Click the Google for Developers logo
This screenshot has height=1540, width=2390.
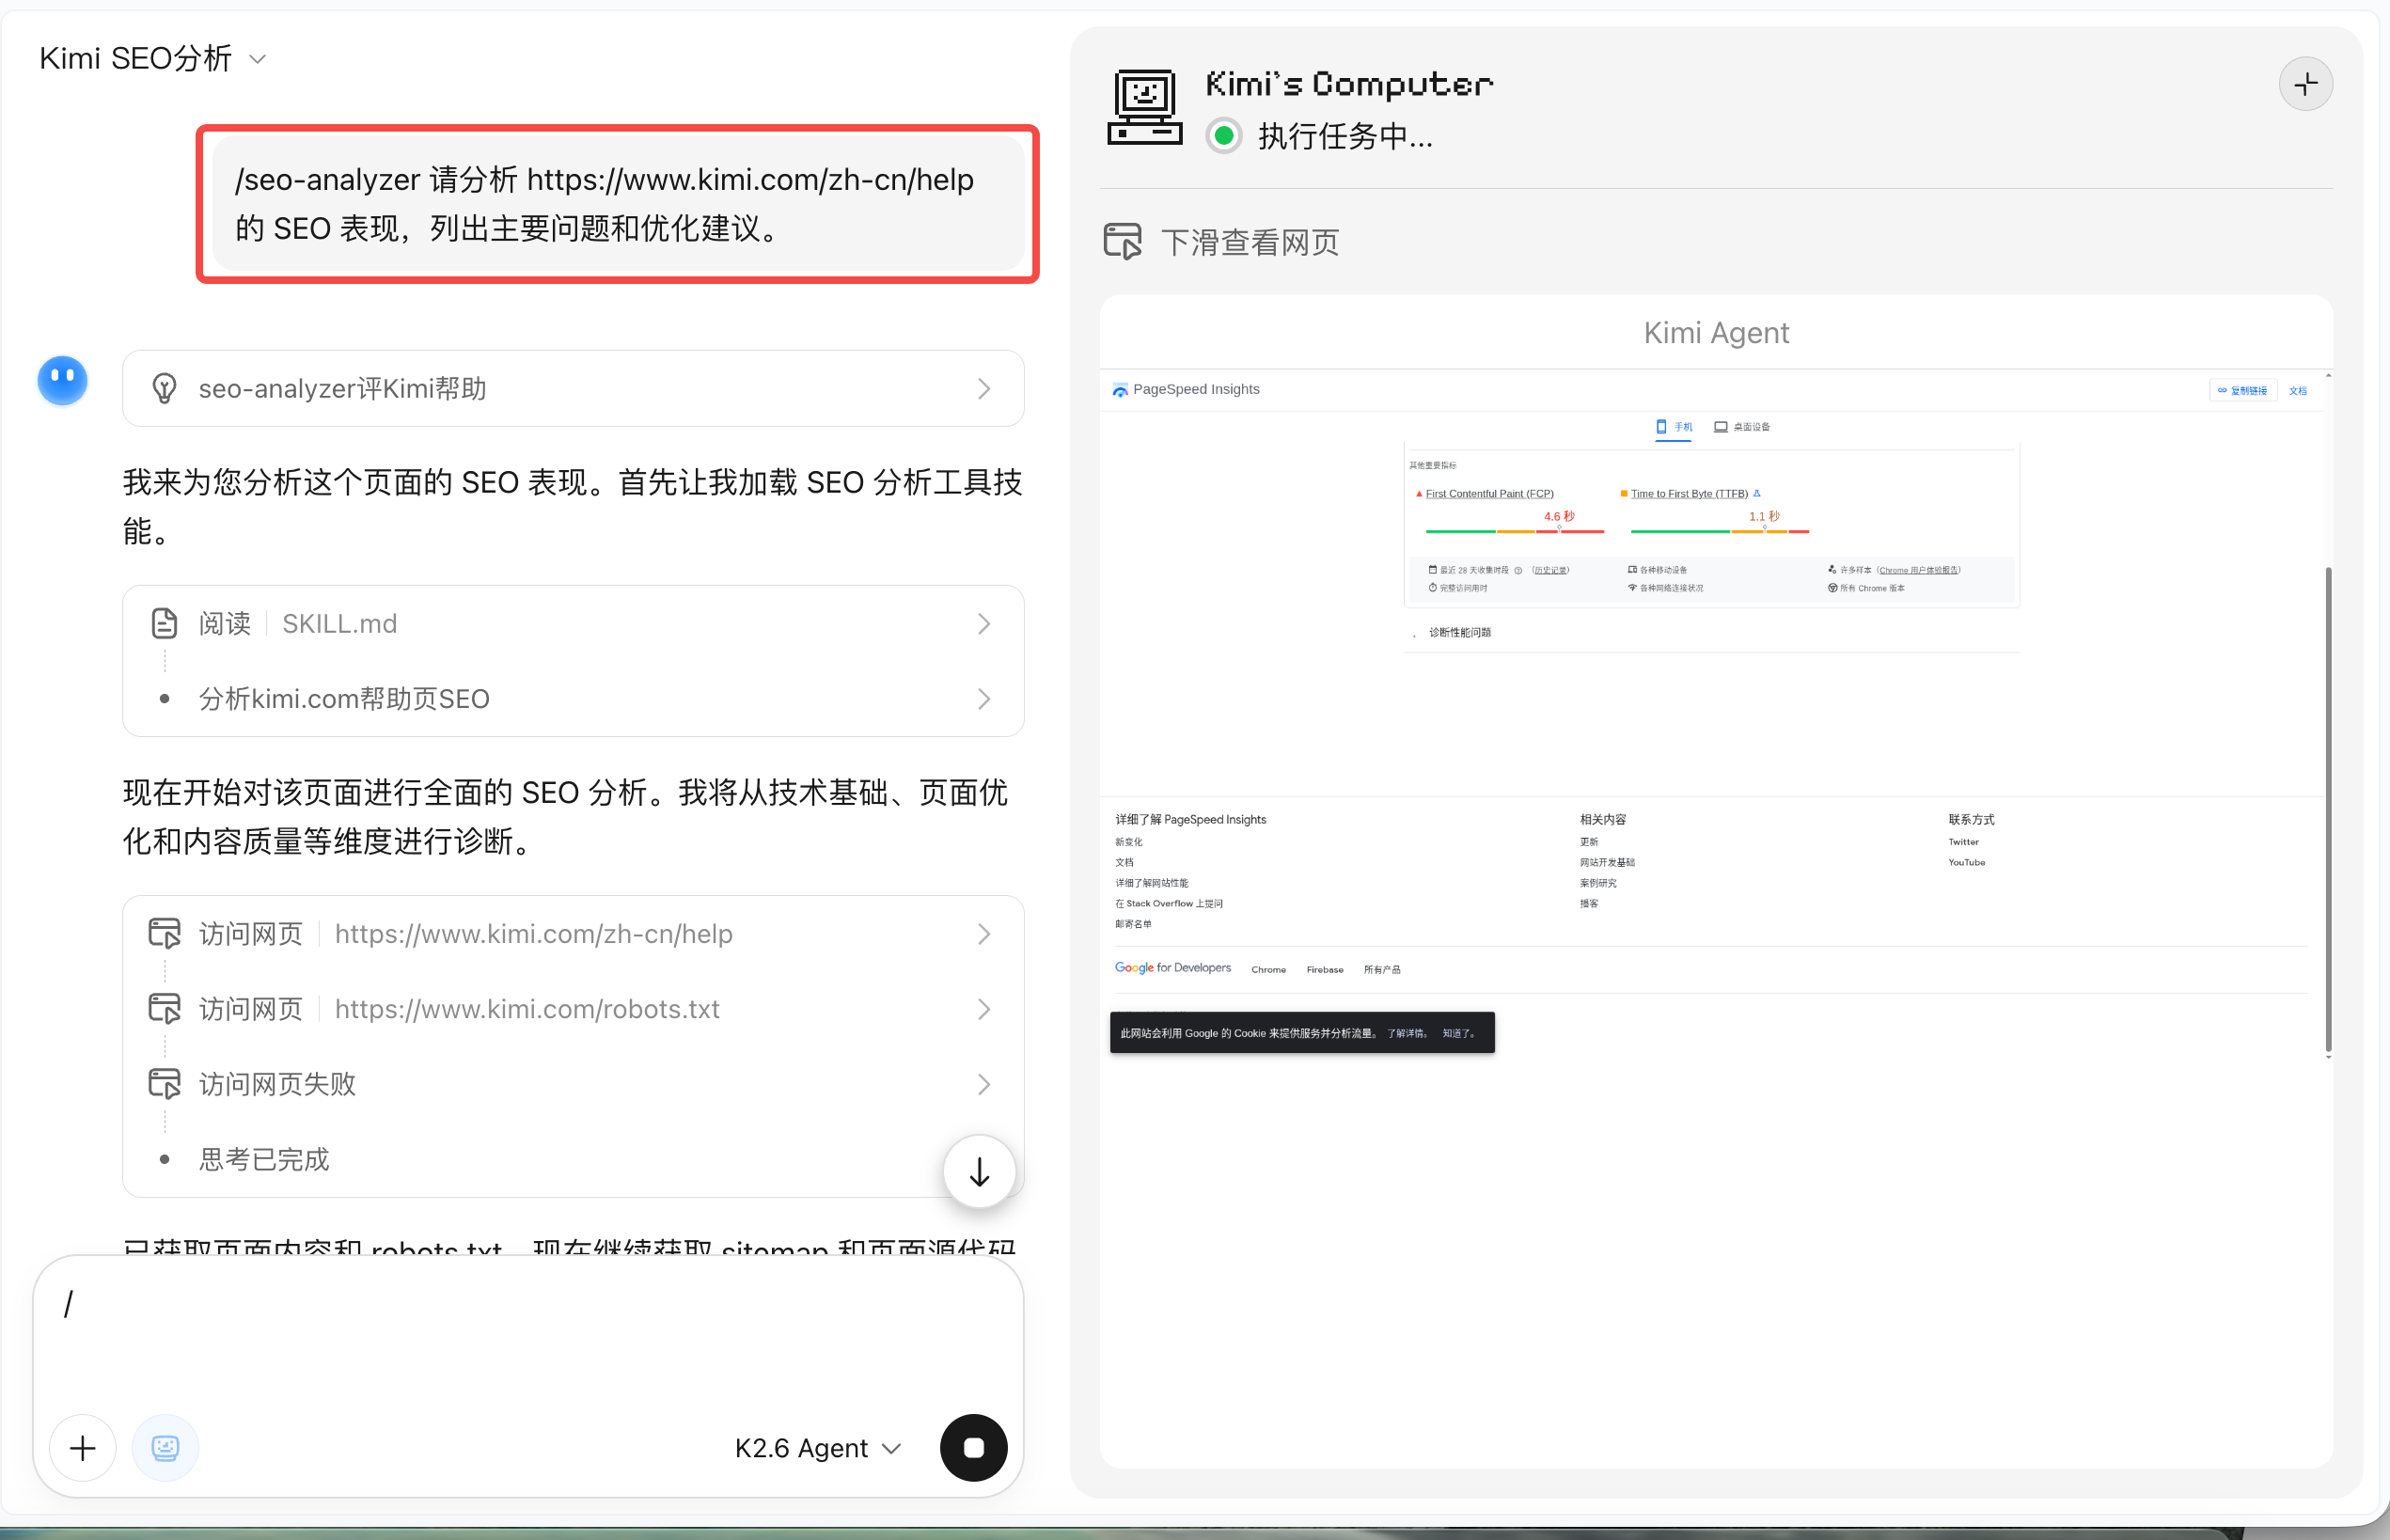[x=1172, y=968]
